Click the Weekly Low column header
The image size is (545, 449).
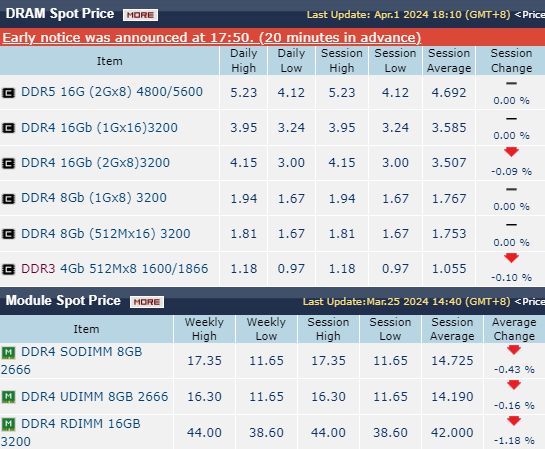tap(266, 329)
